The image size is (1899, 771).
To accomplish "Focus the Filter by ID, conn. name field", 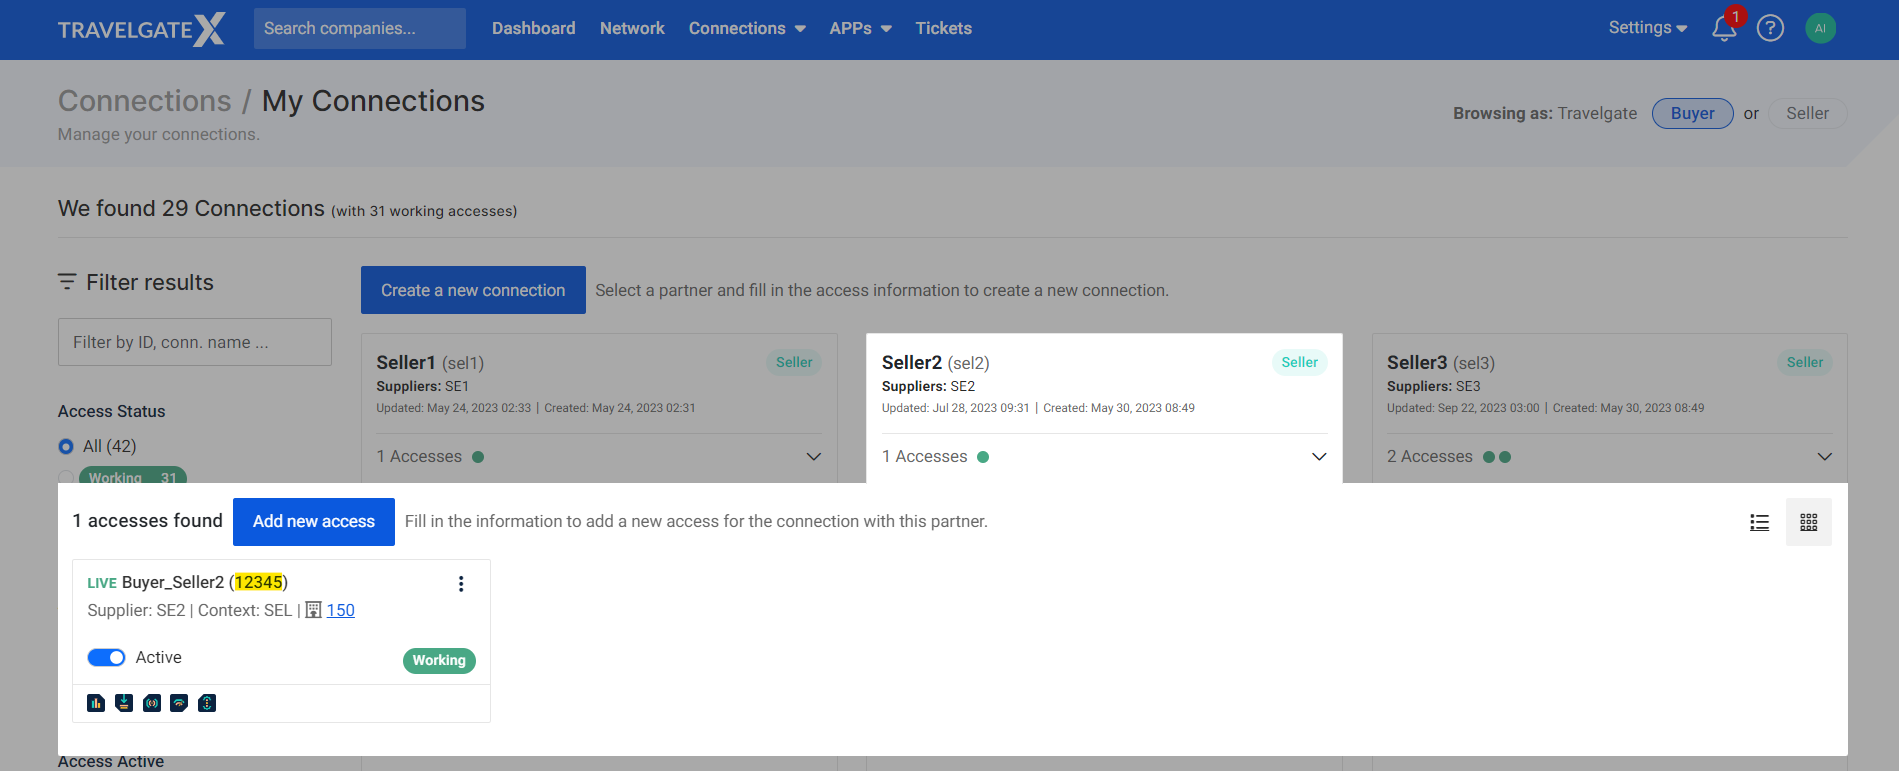I will tap(195, 342).
